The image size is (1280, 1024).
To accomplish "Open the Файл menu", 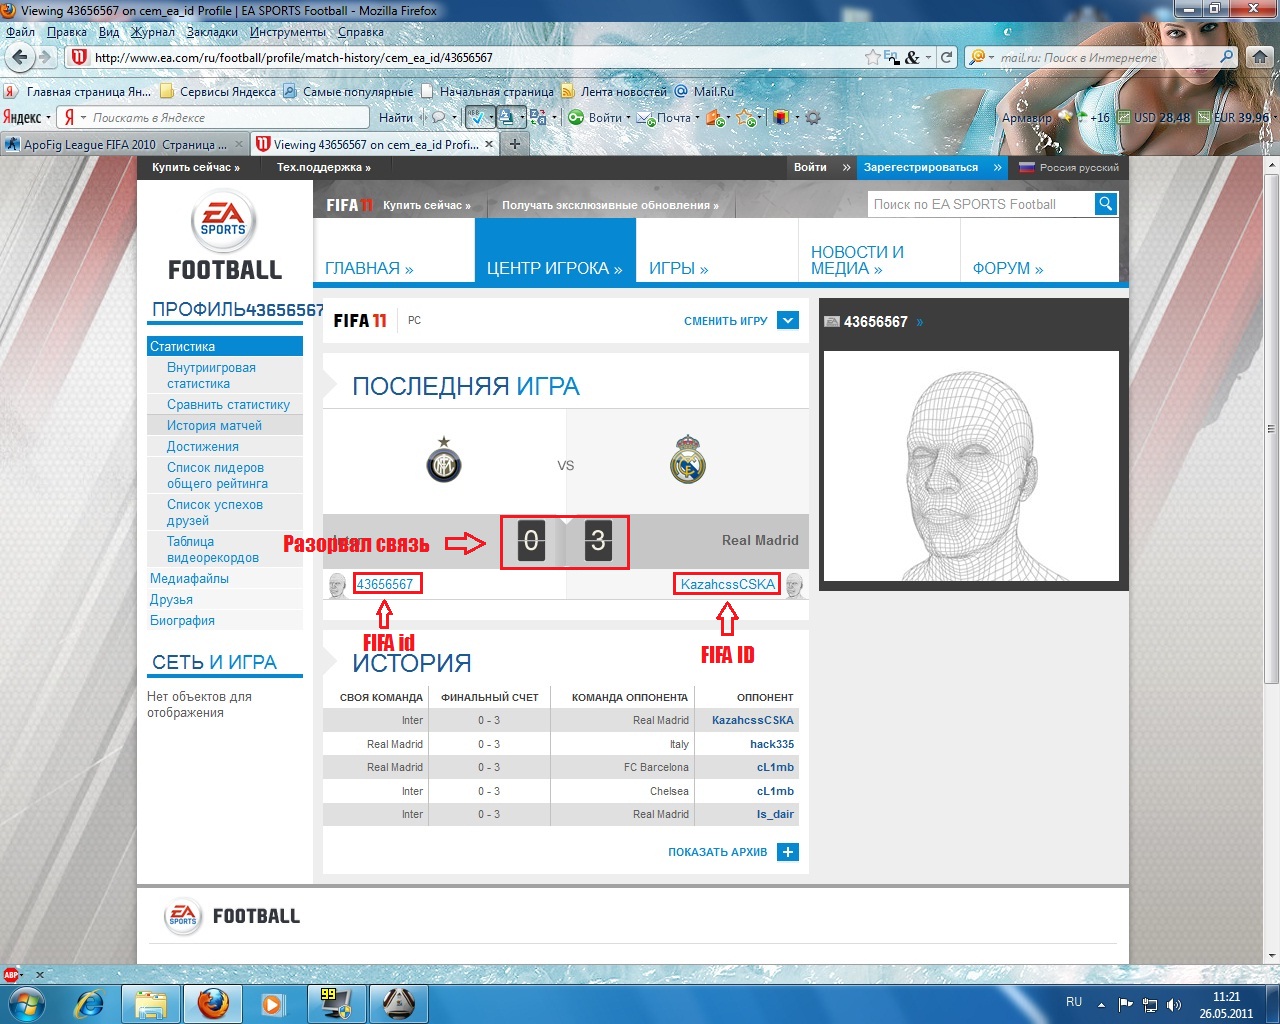I will pos(20,32).
